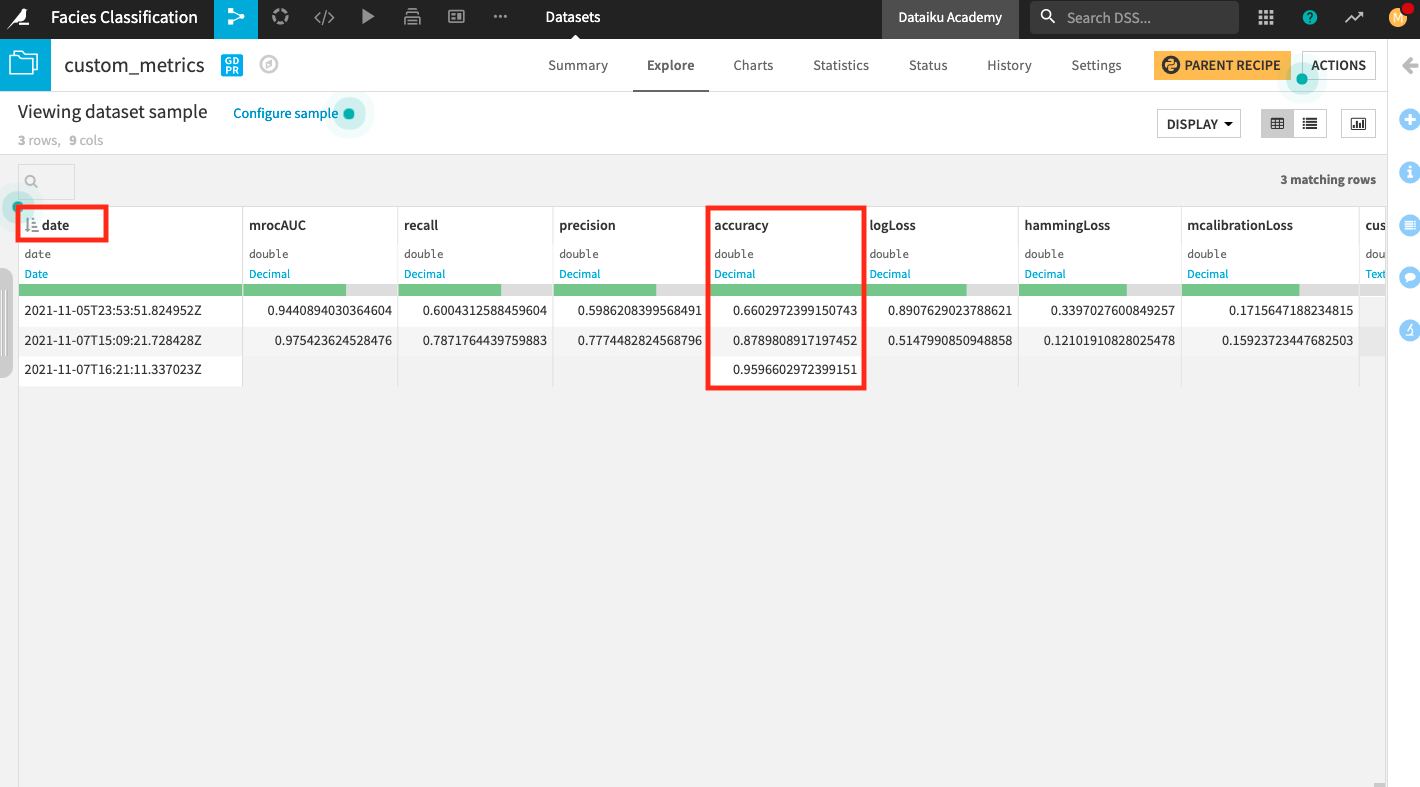Click the sort icon on date column

point(31,225)
